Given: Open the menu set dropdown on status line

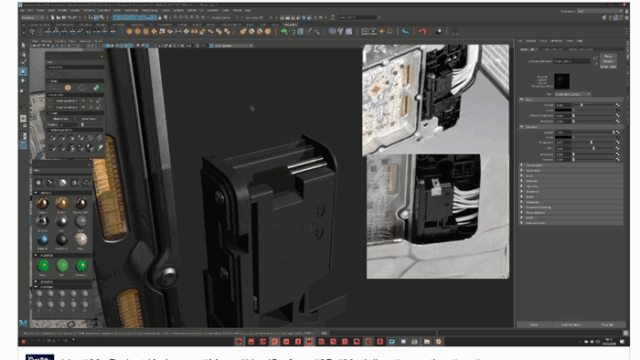Looking at the screenshot, I should click(33, 18).
